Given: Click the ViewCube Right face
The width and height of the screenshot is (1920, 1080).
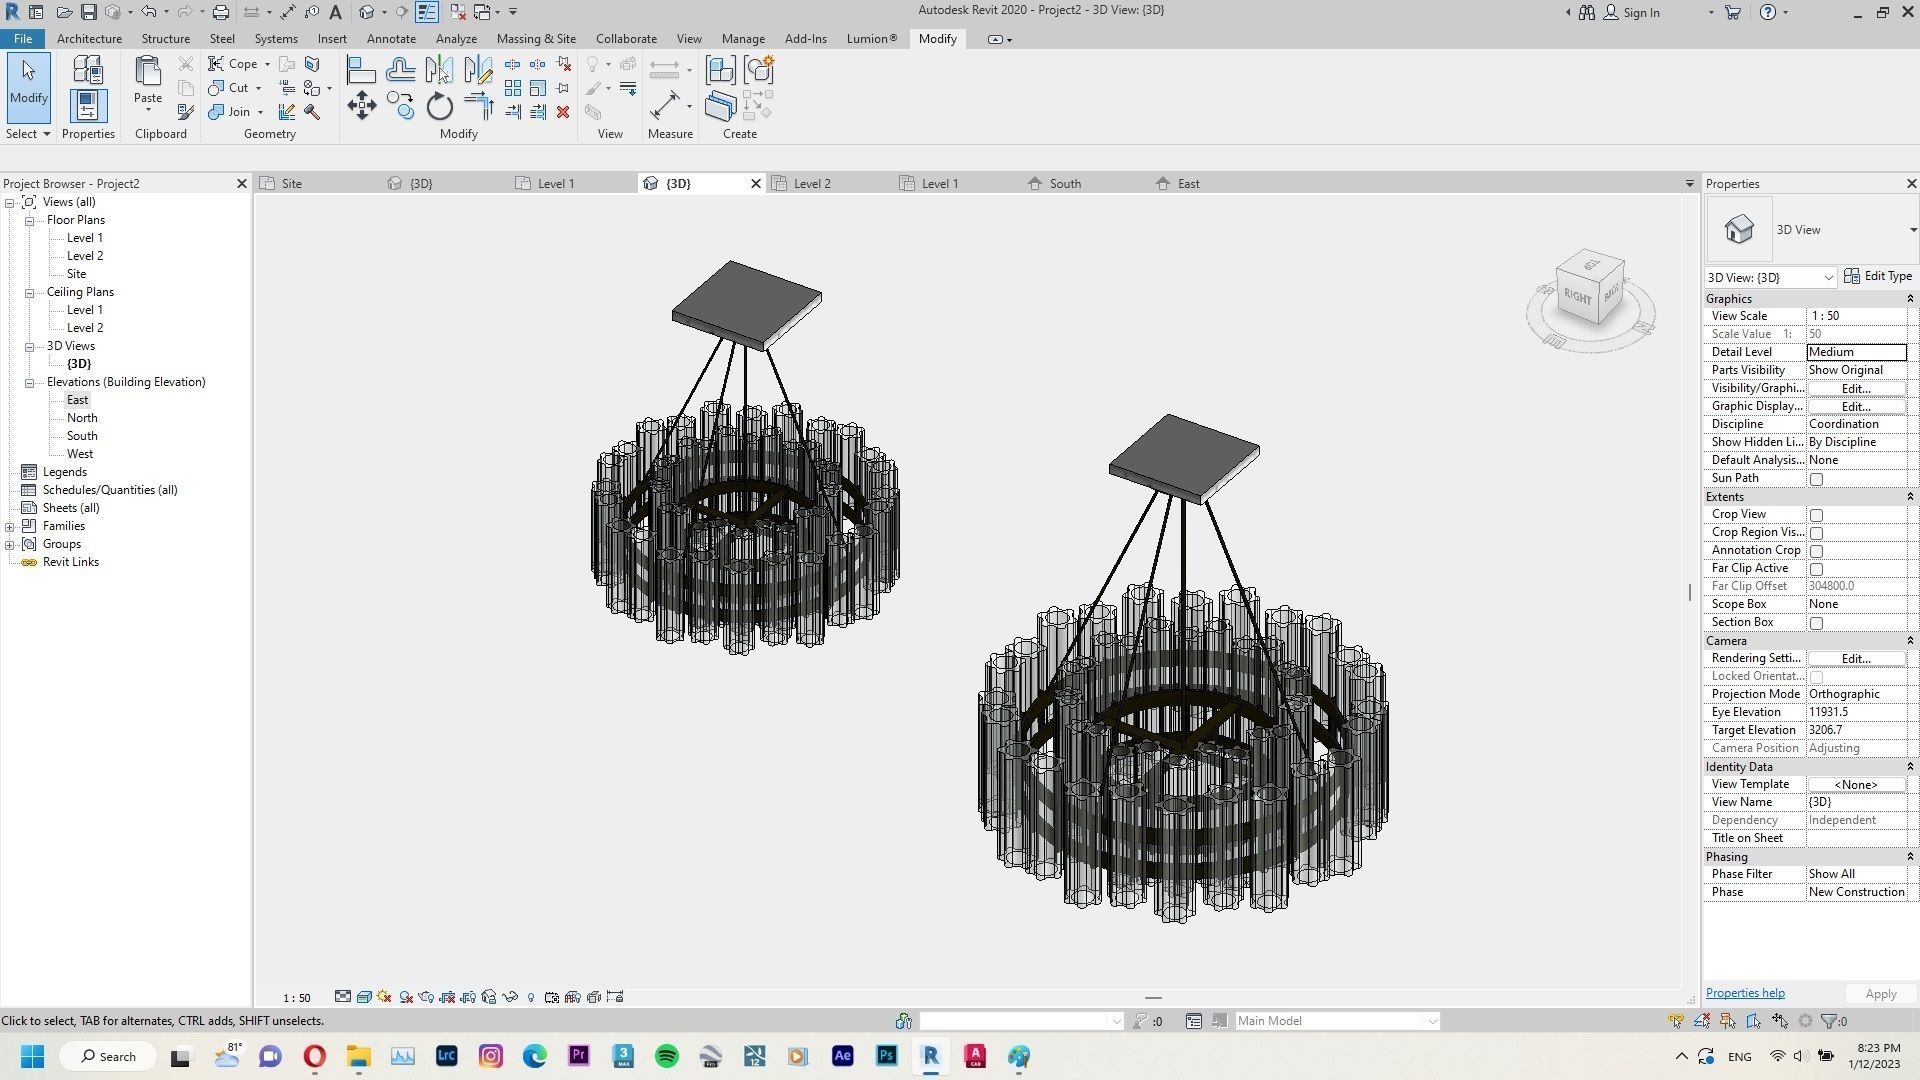Looking at the screenshot, I should (1578, 296).
